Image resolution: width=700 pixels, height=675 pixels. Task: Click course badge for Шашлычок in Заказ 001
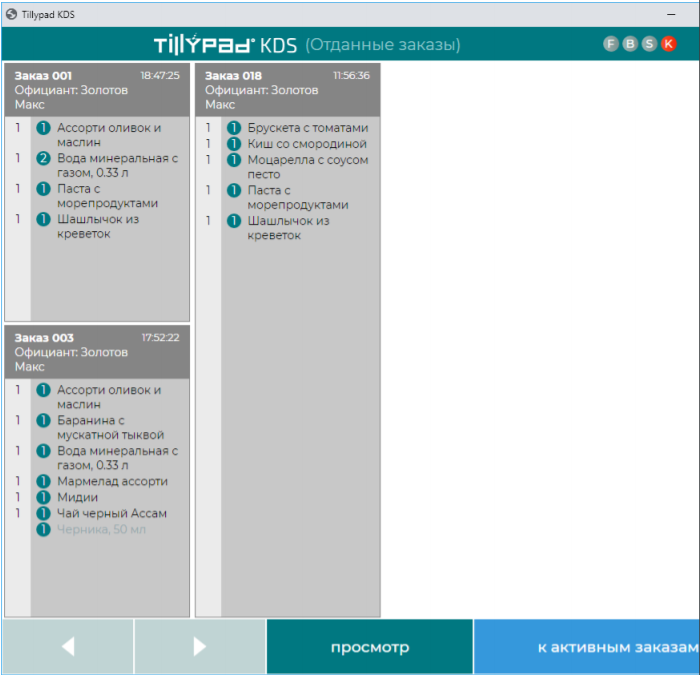pos(43,219)
